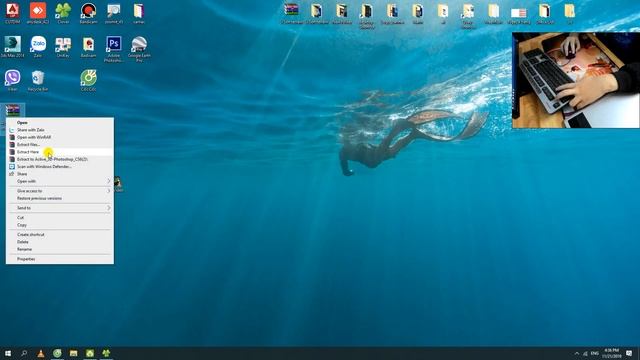Choose Share with Zalo
Viewport: 640px width, 360px height.
60,130
